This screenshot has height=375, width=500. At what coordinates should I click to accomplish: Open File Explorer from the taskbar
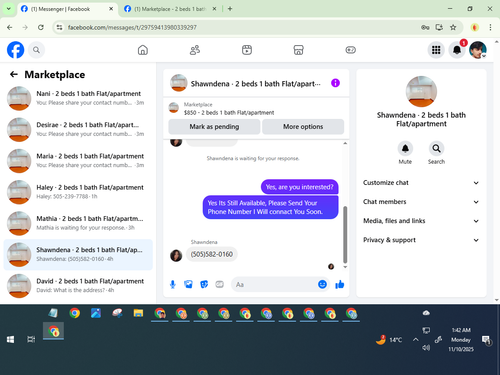(x=138, y=313)
